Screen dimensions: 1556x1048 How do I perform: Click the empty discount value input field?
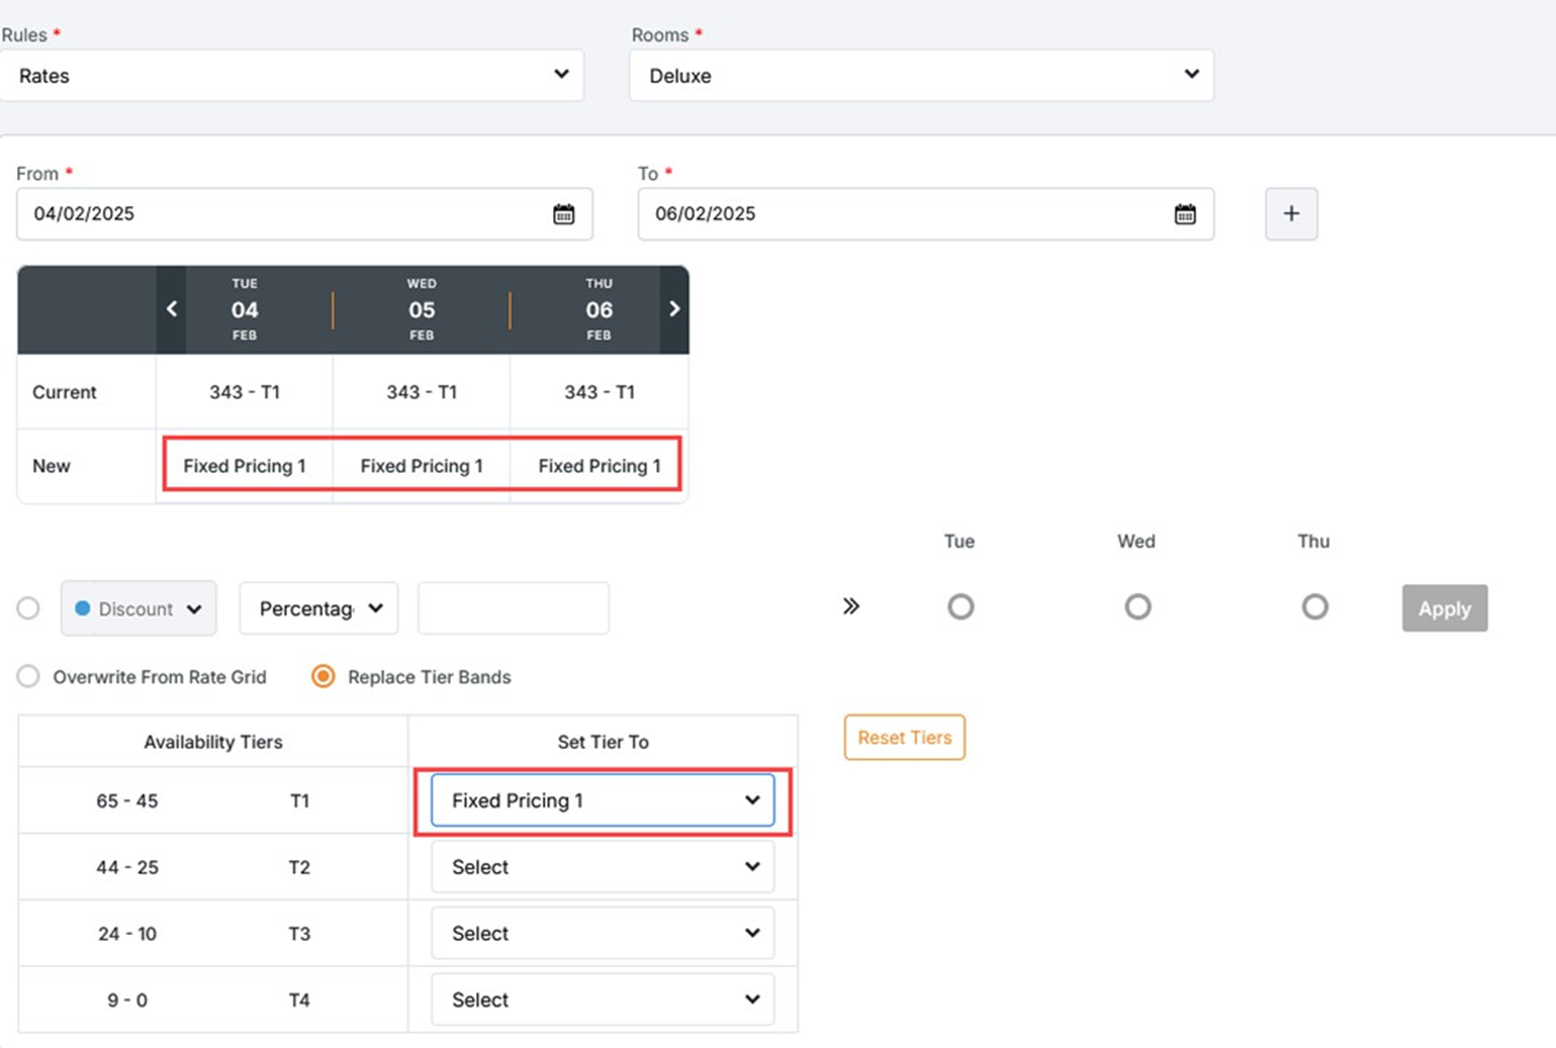(x=513, y=608)
